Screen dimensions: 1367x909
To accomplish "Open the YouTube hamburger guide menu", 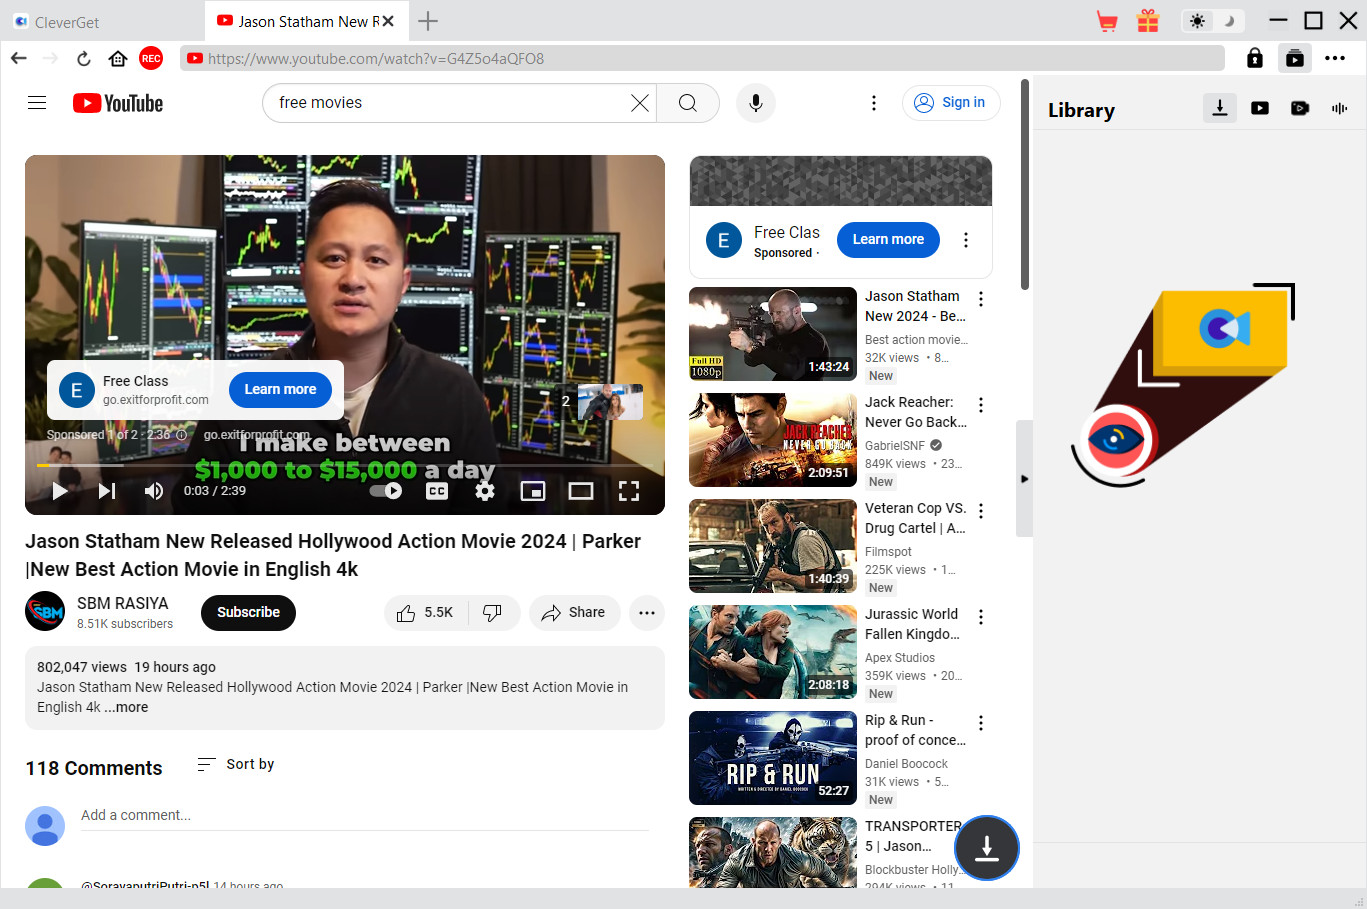I will 37,103.
